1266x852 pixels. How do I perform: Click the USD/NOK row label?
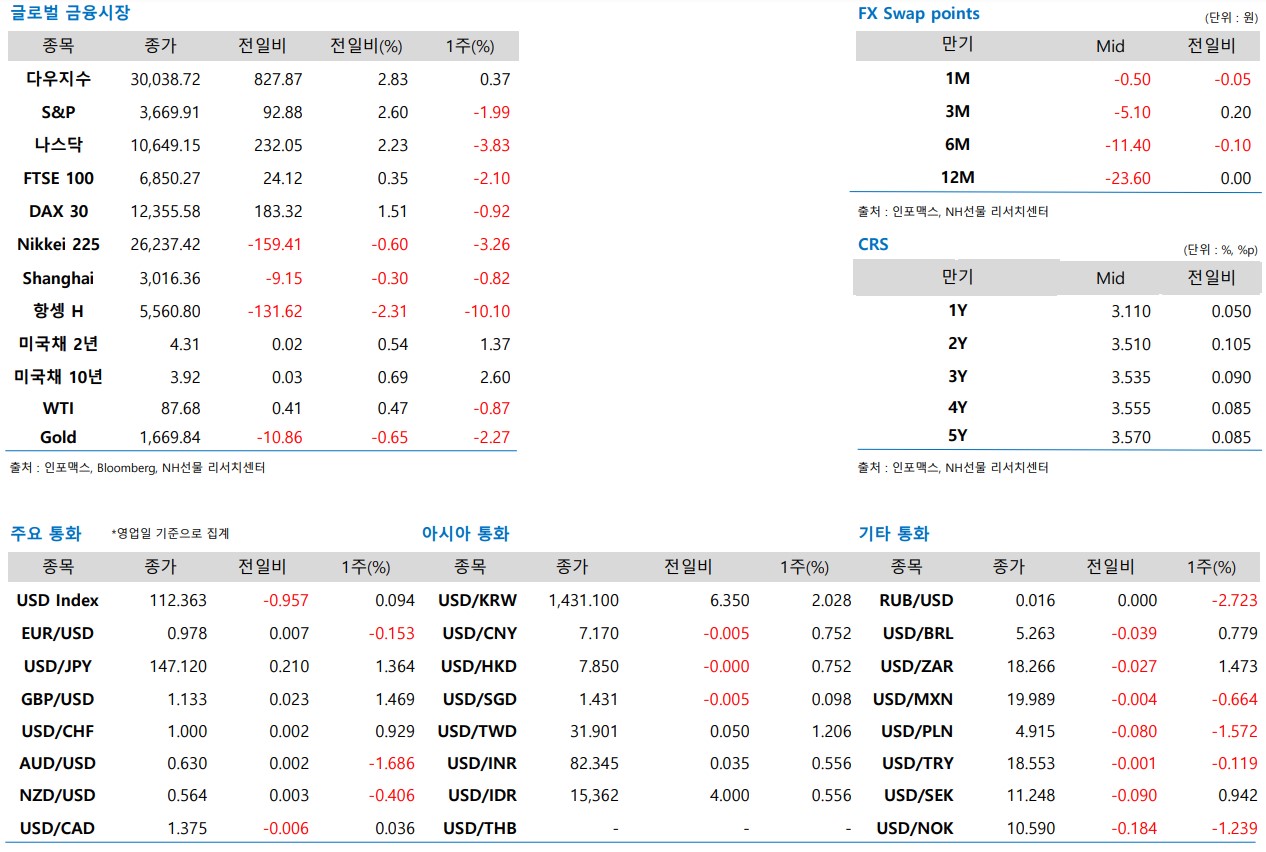(915, 828)
